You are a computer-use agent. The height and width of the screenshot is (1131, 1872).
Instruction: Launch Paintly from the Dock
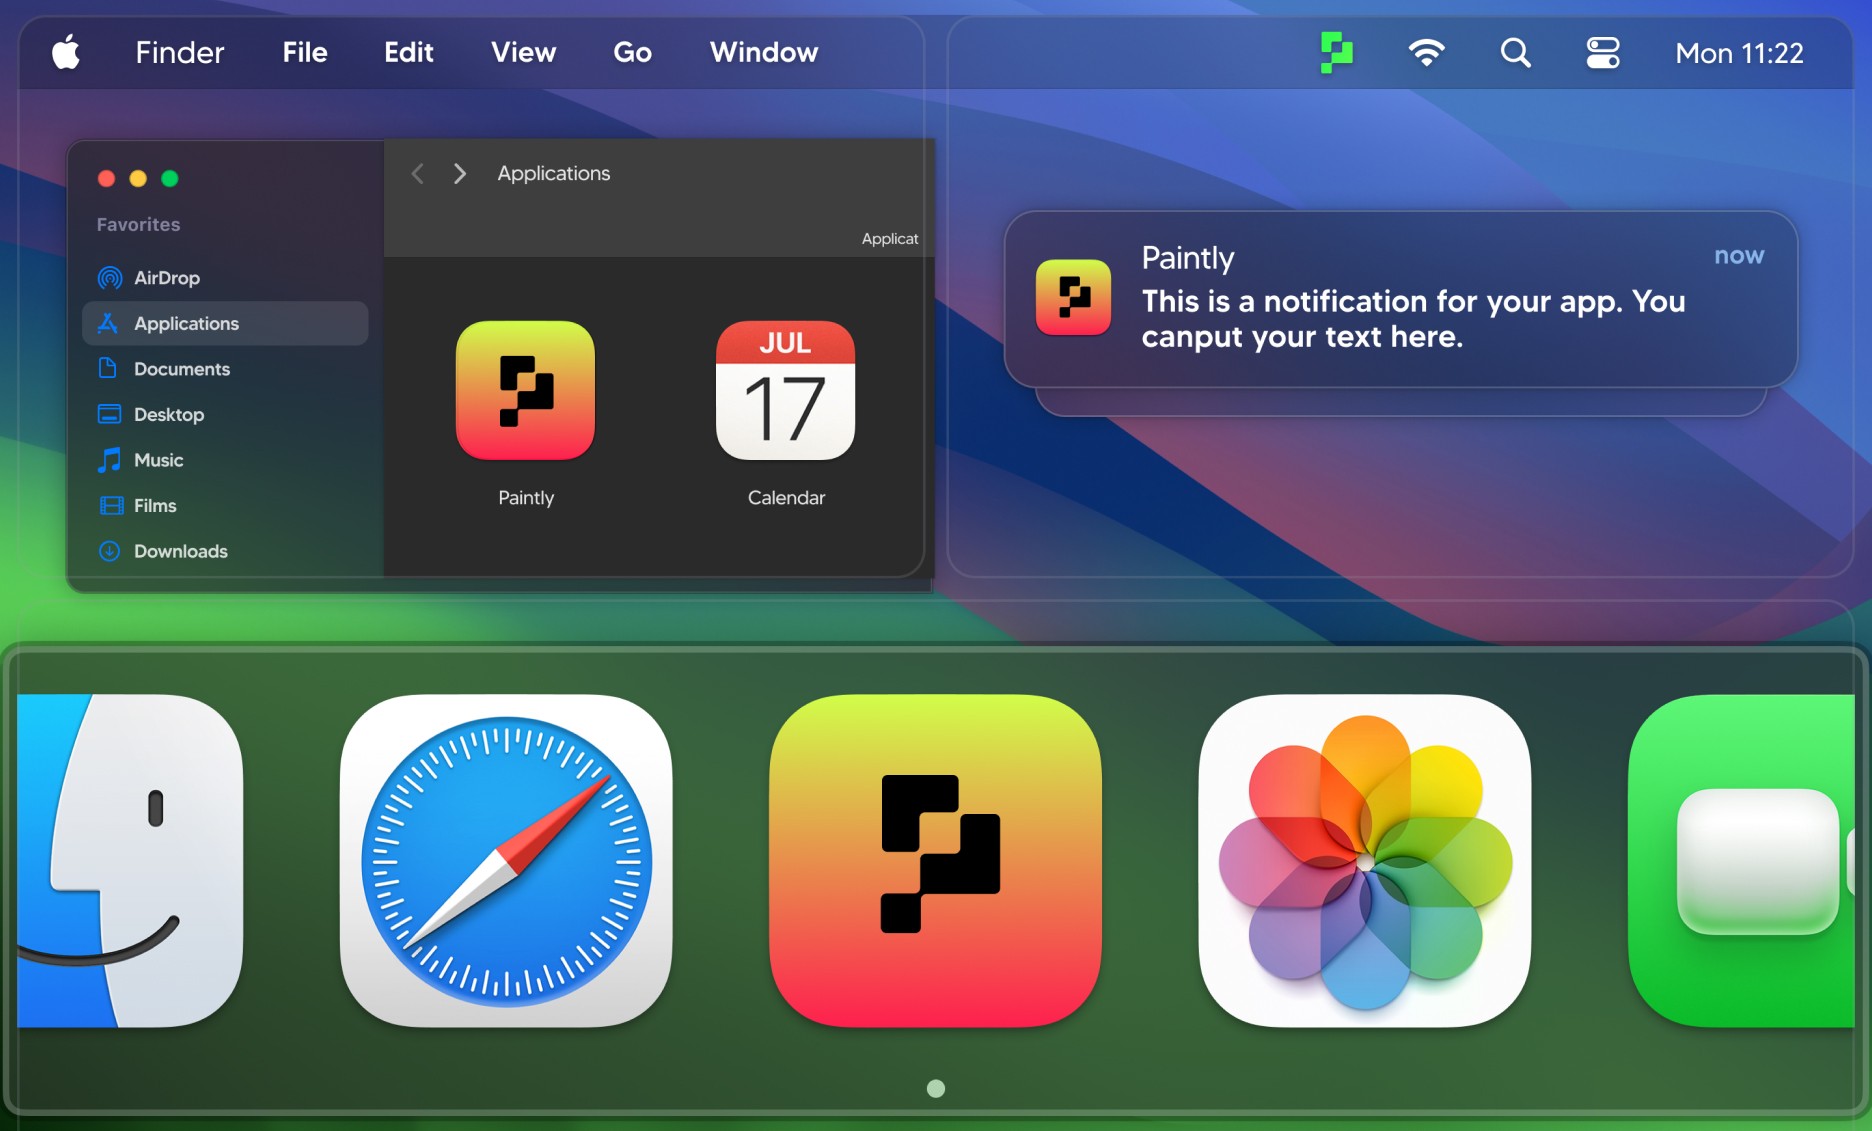click(936, 861)
